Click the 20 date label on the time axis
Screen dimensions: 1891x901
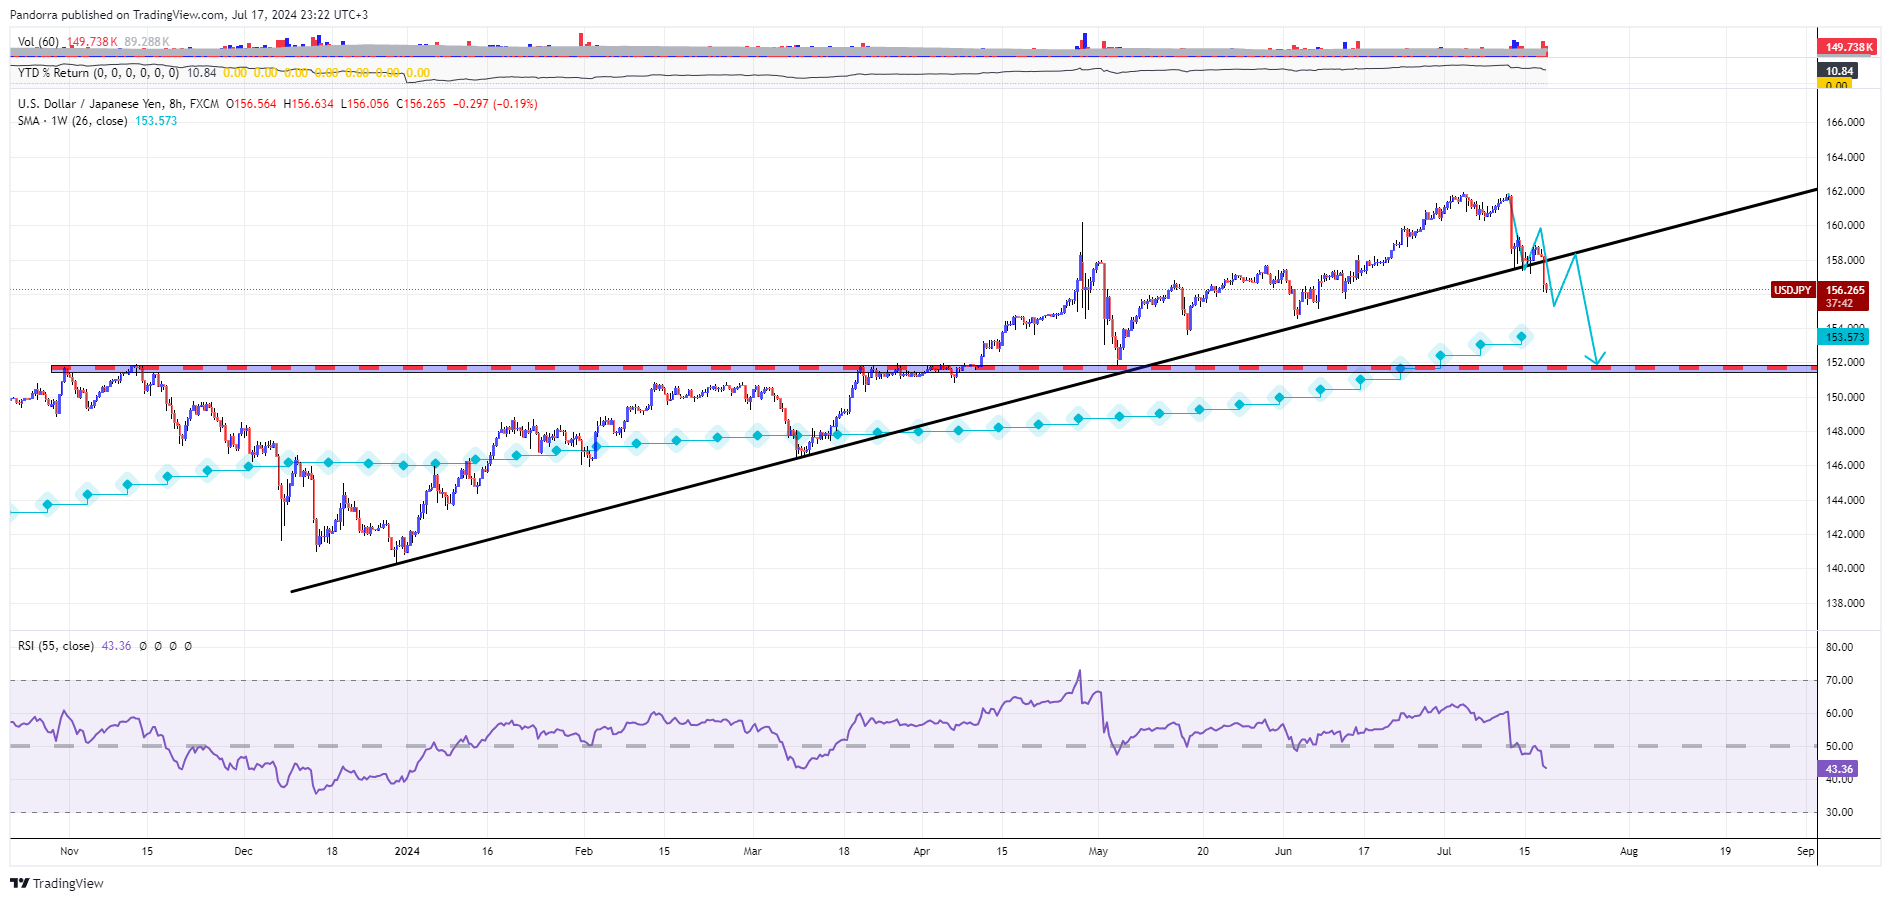pos(1203,852)
